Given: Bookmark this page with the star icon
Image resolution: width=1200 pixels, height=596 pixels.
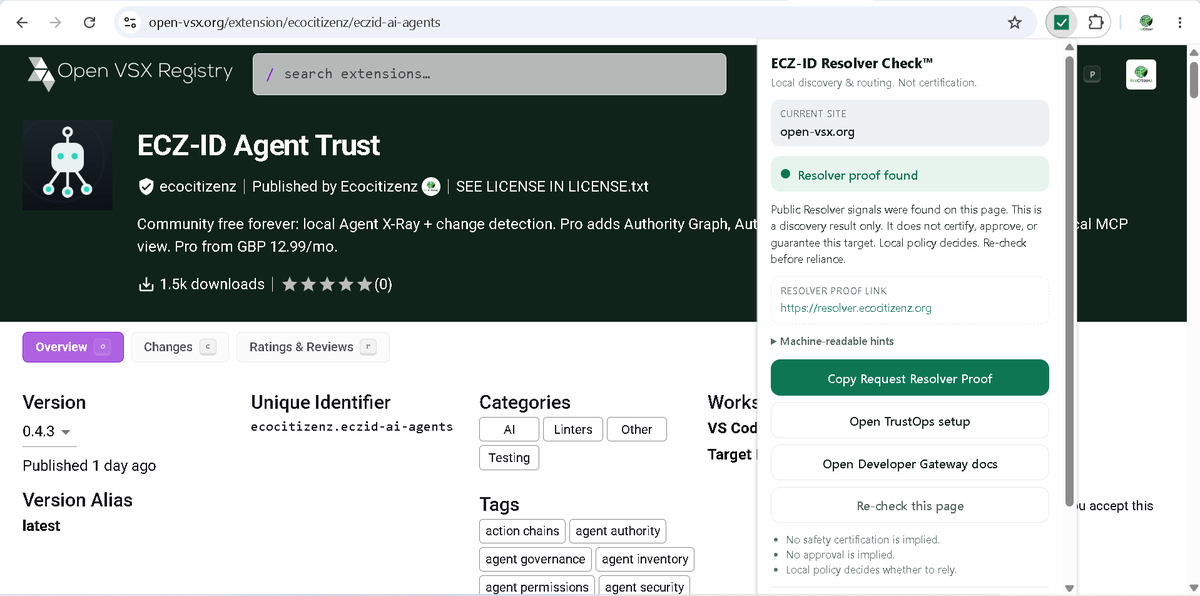Looking at the screenshot, I should (1015, 22).
